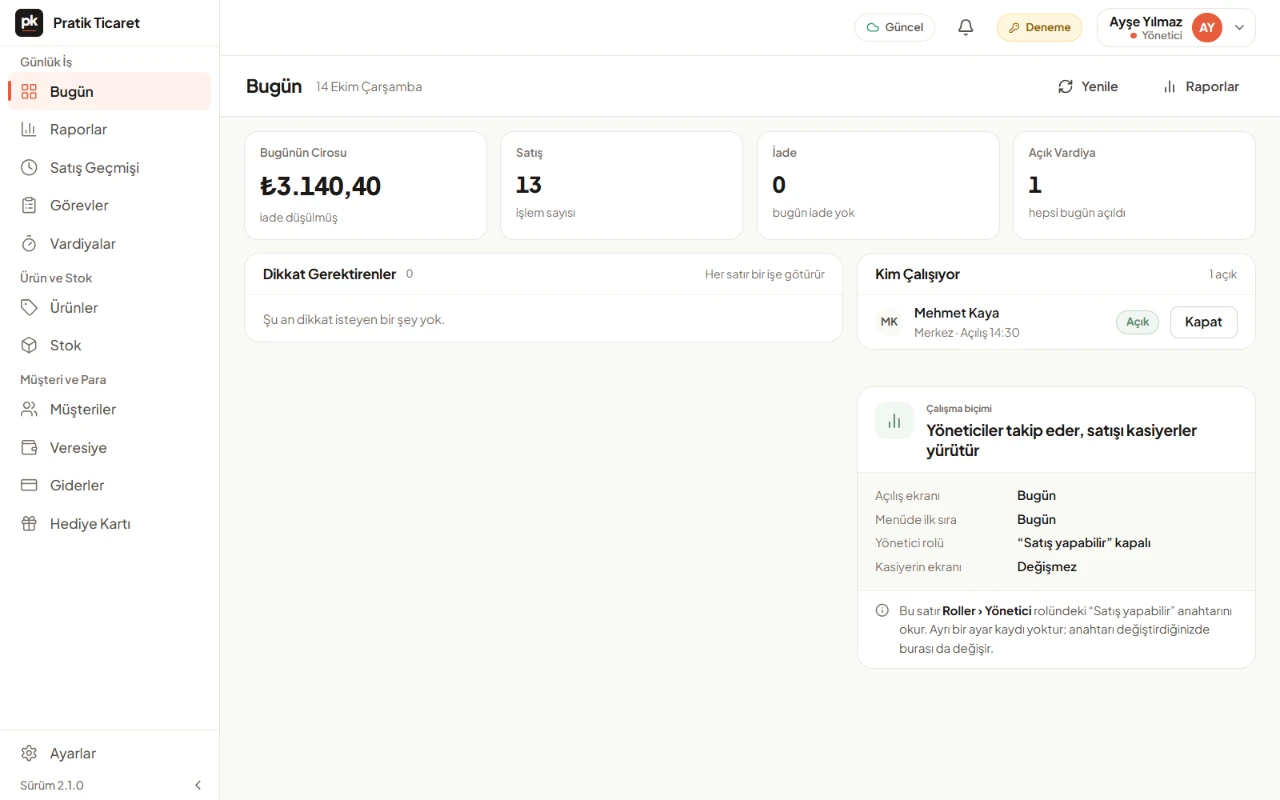Click the Deneme trial badge
The image size is (1280, 800).
pyautogui.click(x=1039, y=27)
